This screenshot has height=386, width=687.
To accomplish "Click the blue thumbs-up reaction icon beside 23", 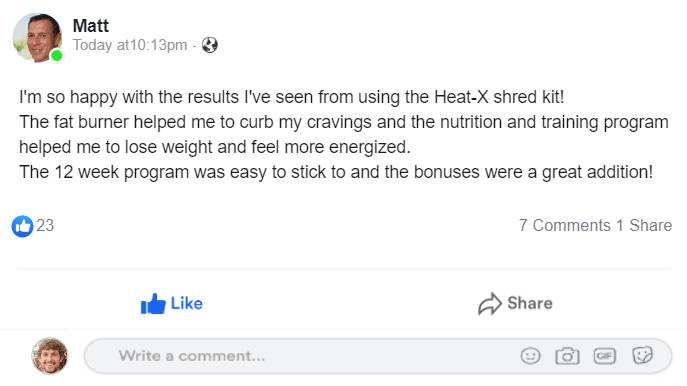I will (x=22, y=227).
